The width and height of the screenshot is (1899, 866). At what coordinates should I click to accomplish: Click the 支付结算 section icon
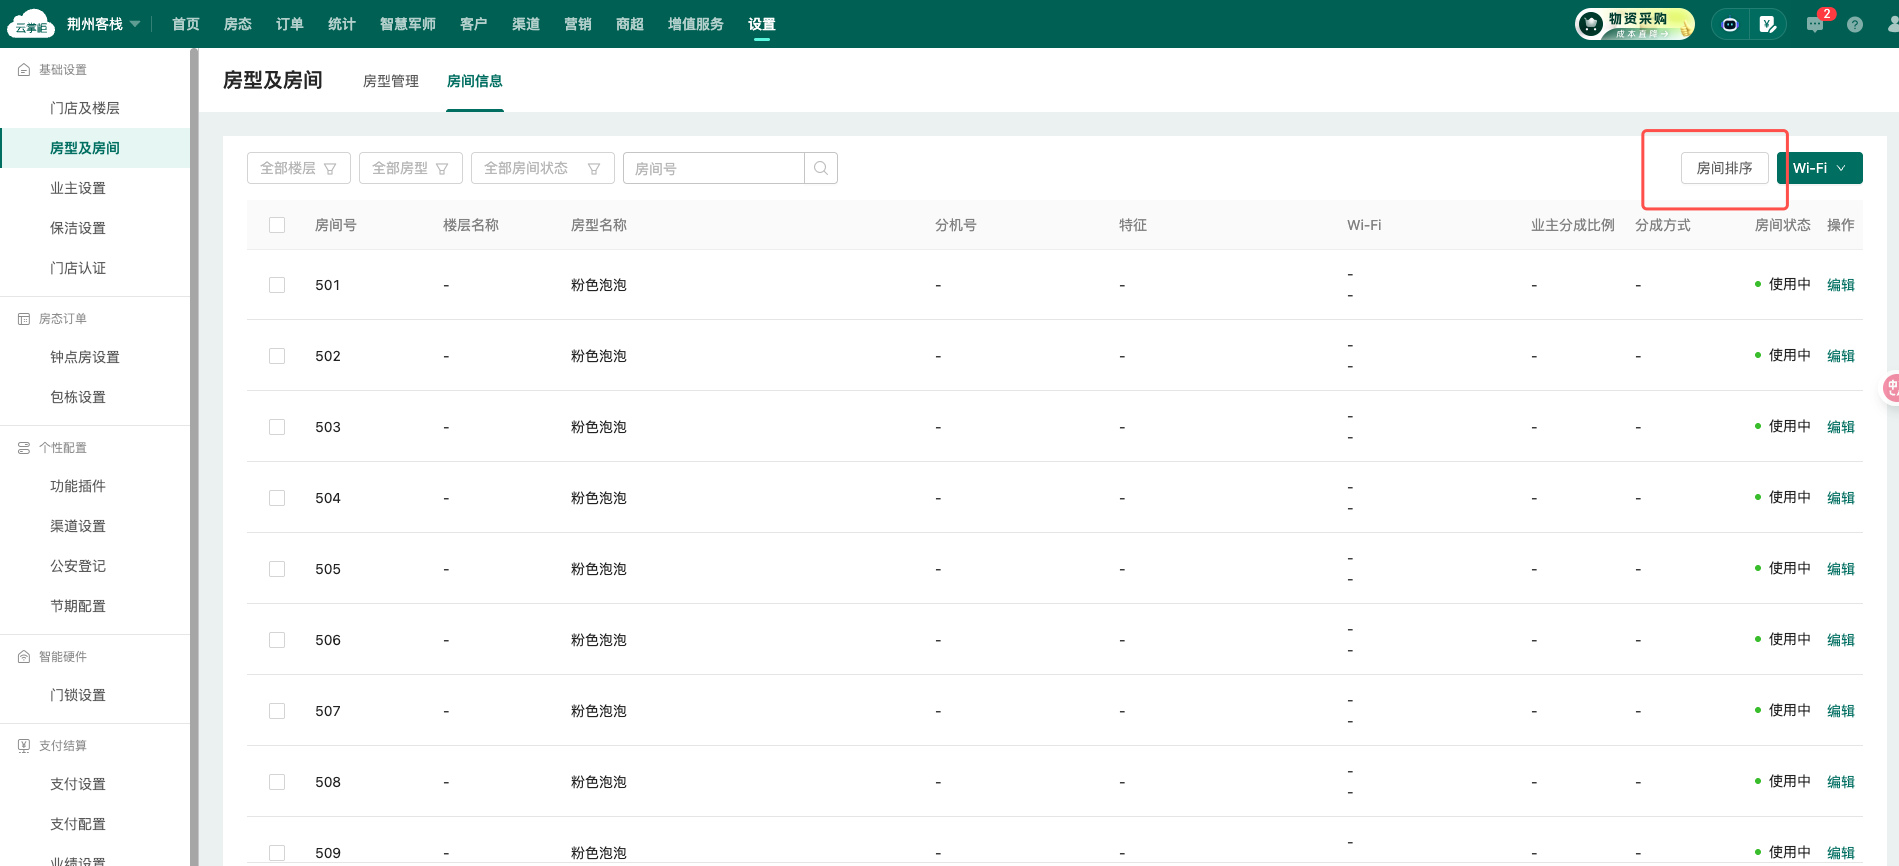[24, 746]
